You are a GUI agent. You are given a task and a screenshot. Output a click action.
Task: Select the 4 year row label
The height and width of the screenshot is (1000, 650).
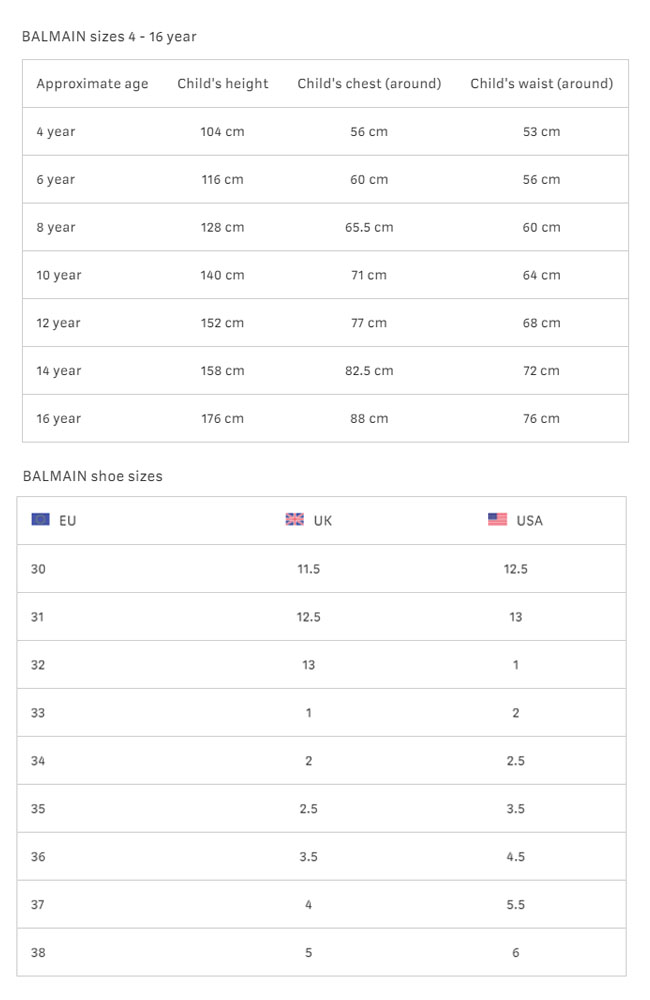56,132
